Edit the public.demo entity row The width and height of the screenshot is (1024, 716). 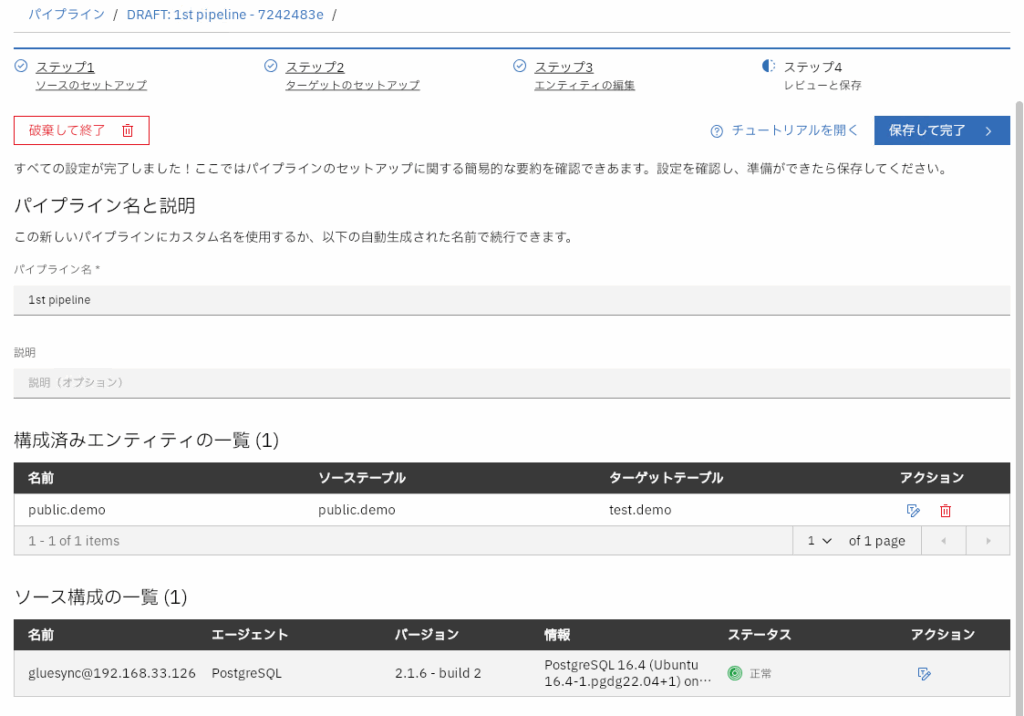click(x=913, y=510)
